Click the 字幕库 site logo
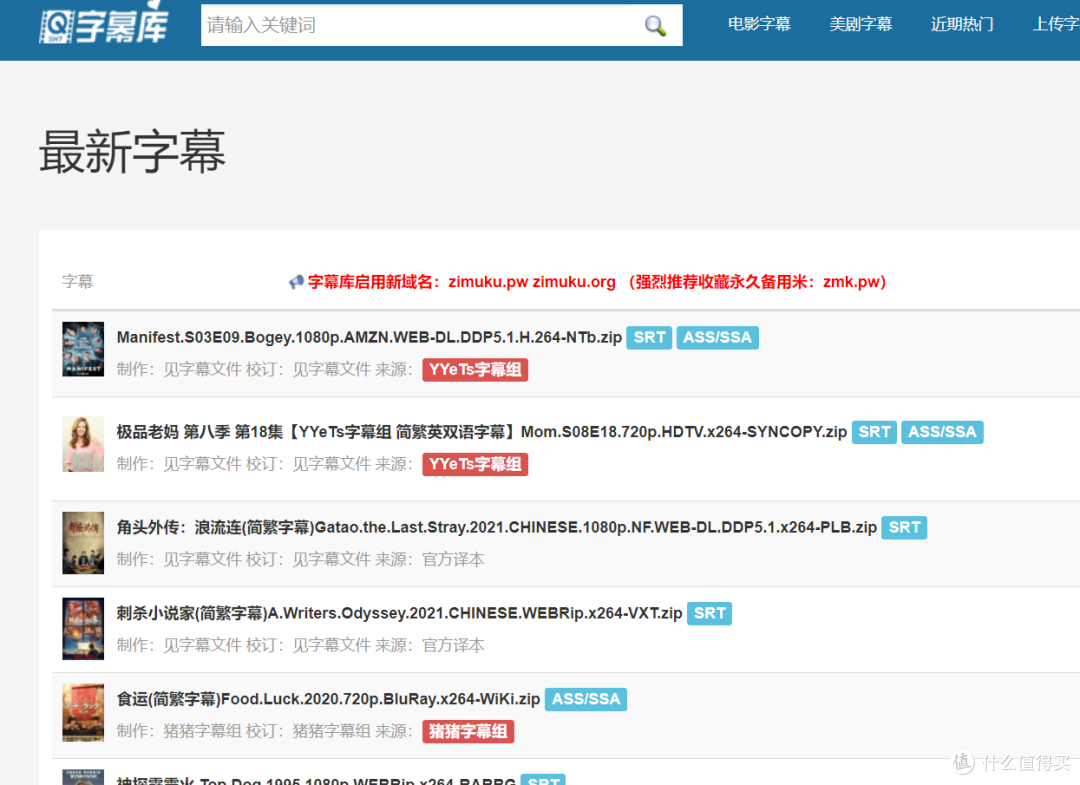 click(x=104, y=24)
